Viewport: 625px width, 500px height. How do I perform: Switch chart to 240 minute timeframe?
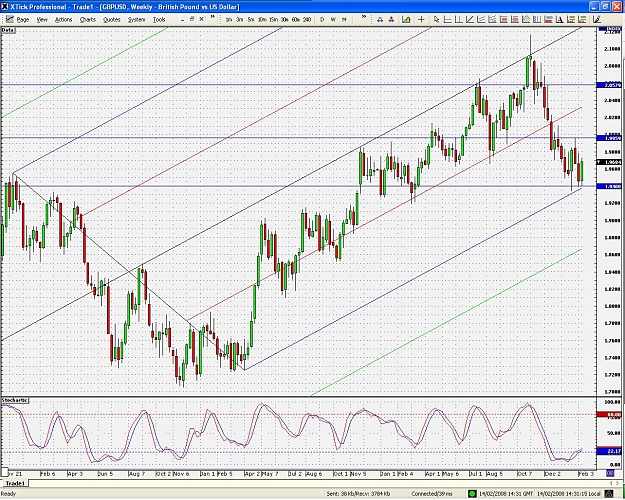[307, 19]
